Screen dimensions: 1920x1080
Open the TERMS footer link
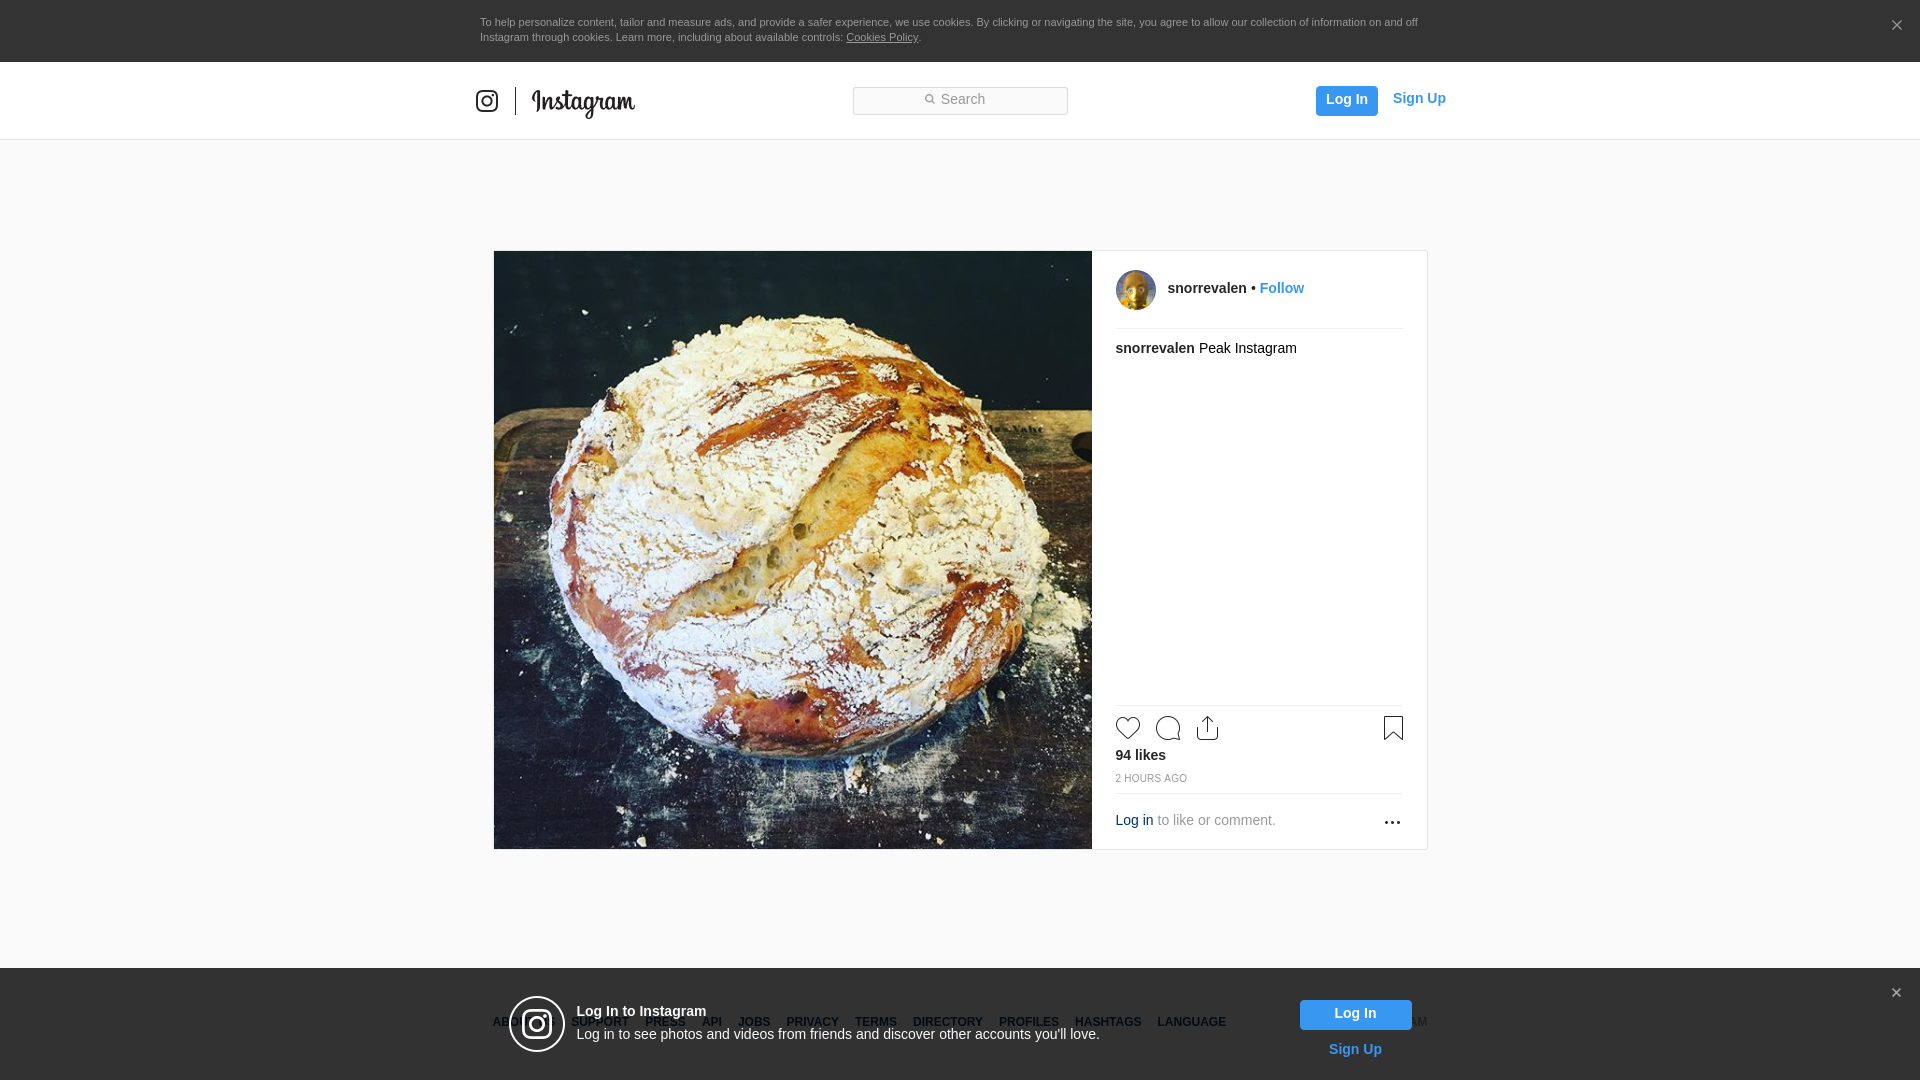click(875, 1022)
